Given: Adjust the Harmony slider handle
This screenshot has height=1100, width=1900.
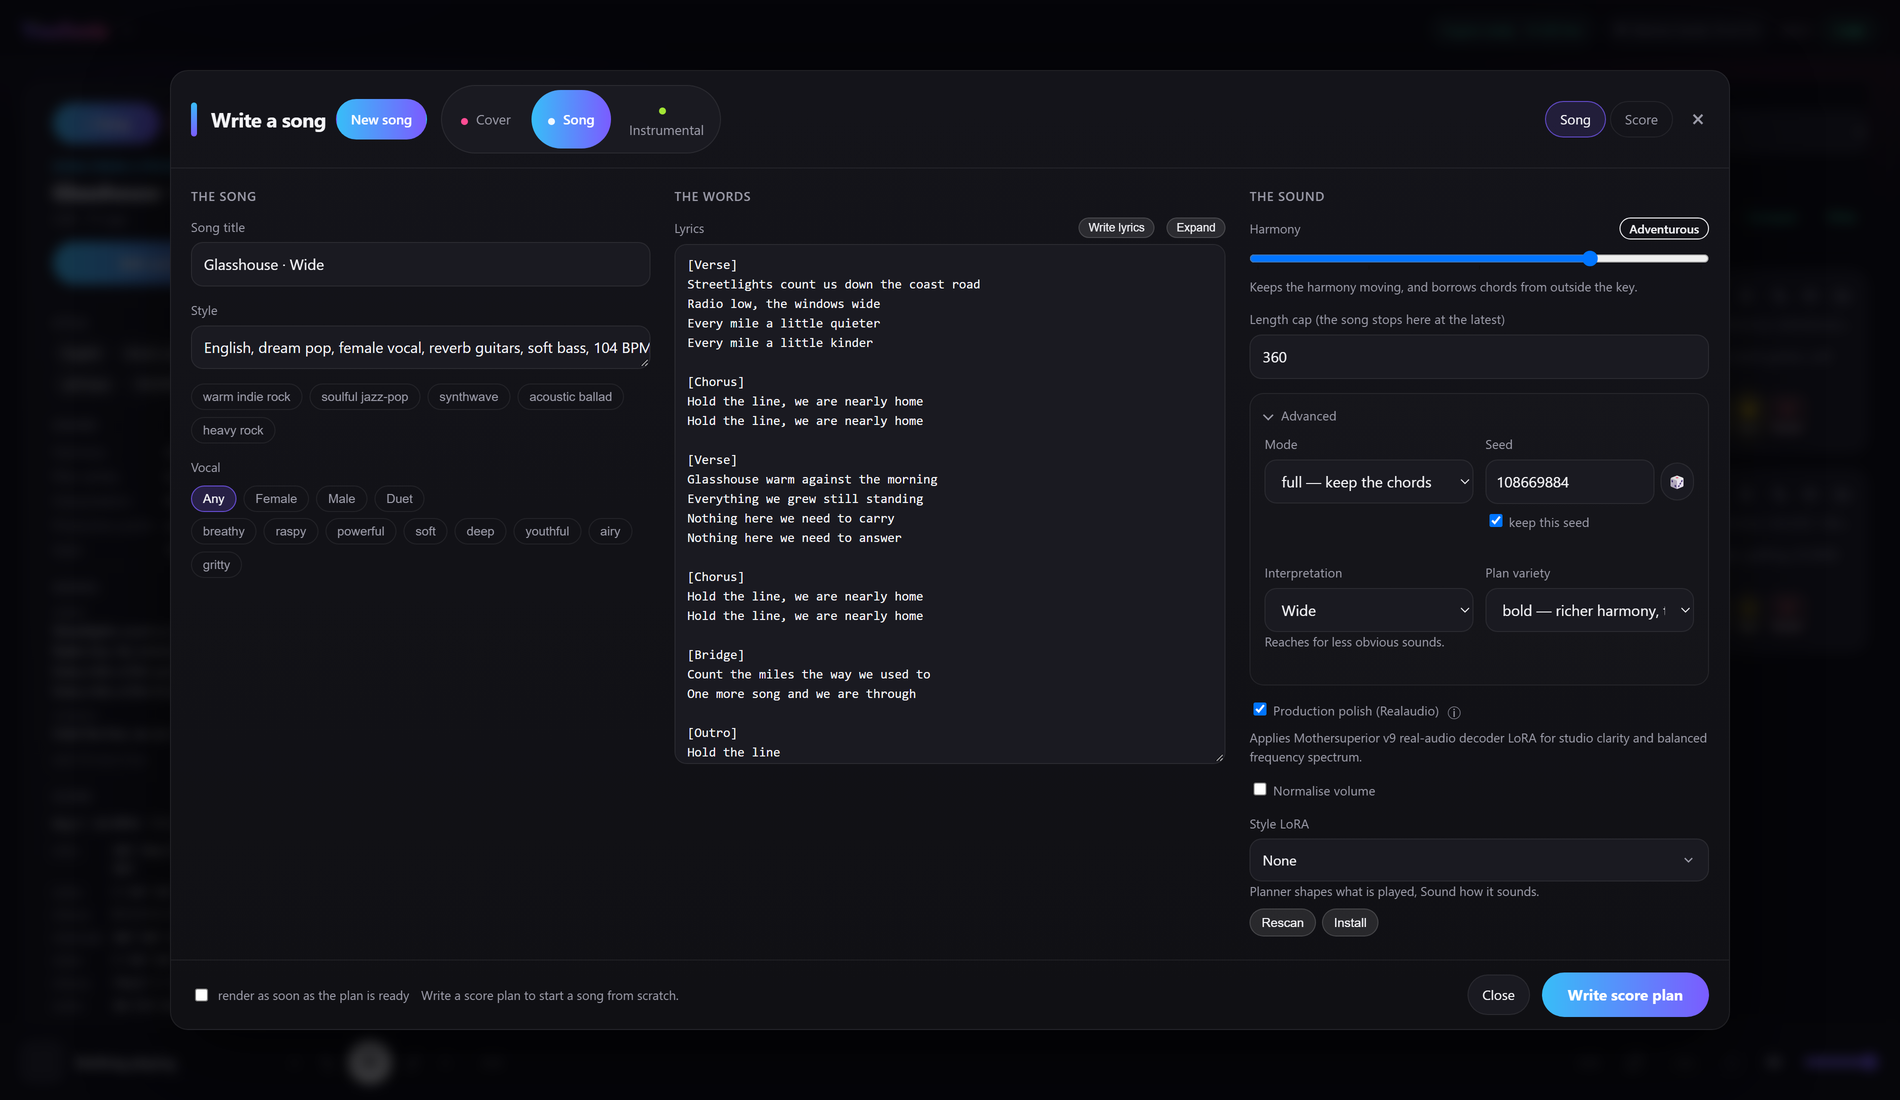Looking at the screenshot, I should [1590, 258].
